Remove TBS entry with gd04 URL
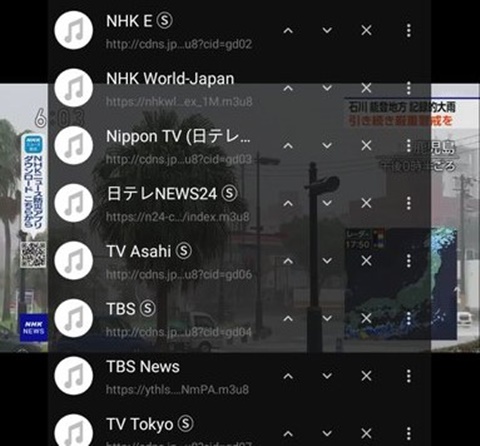This screenshot has width=480, height=446. click(x=366, y=319)
